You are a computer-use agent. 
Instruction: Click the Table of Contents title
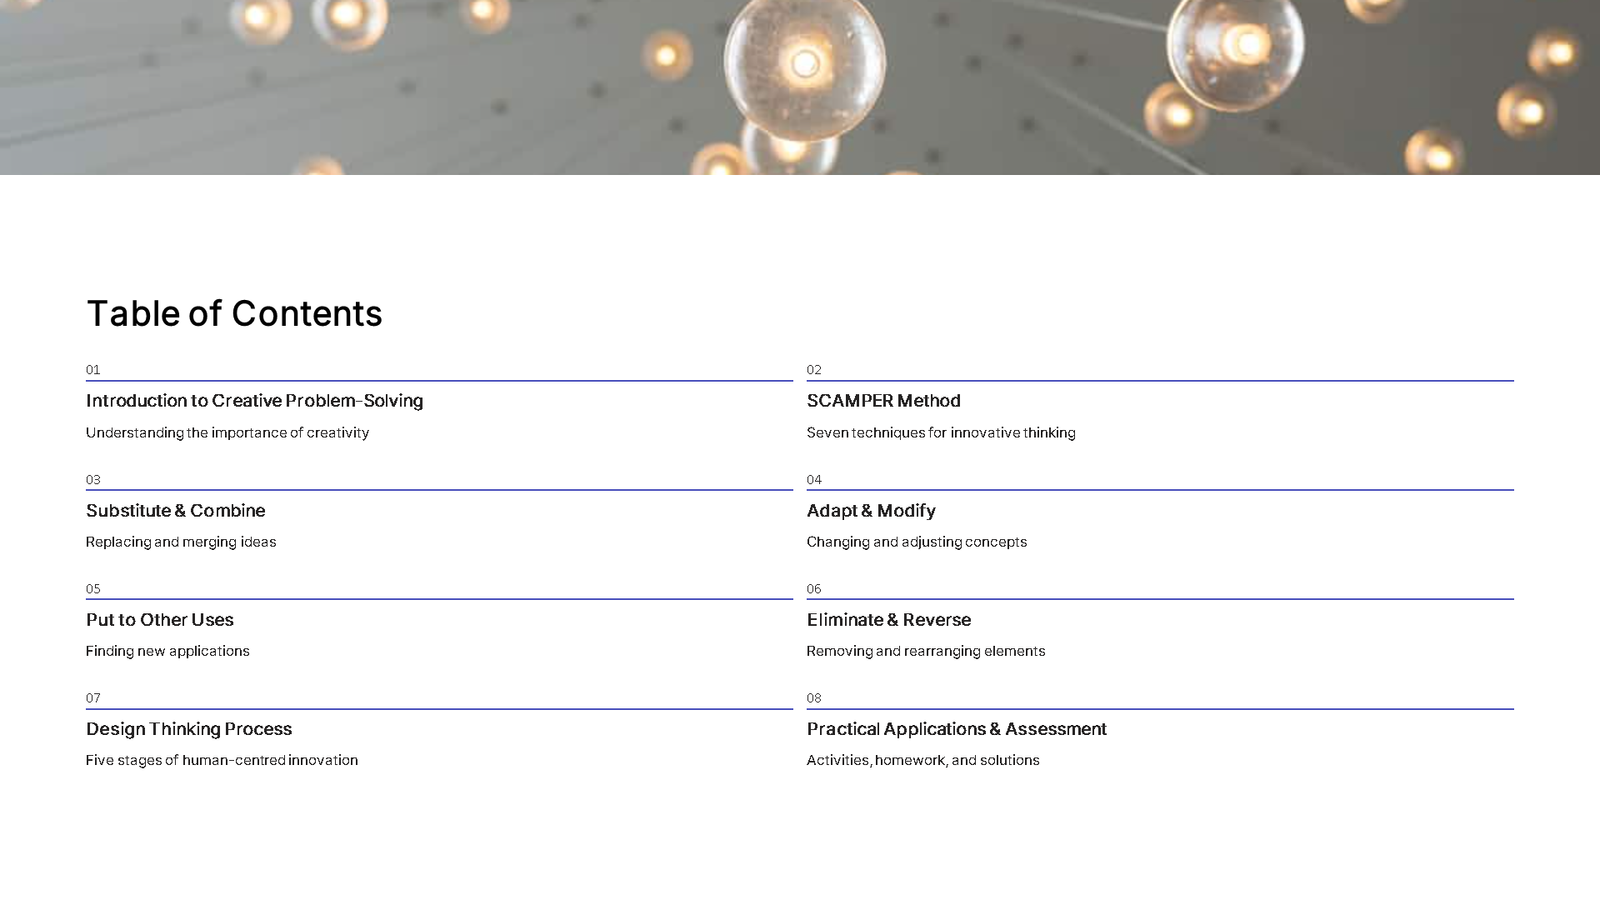pos(234,313)
